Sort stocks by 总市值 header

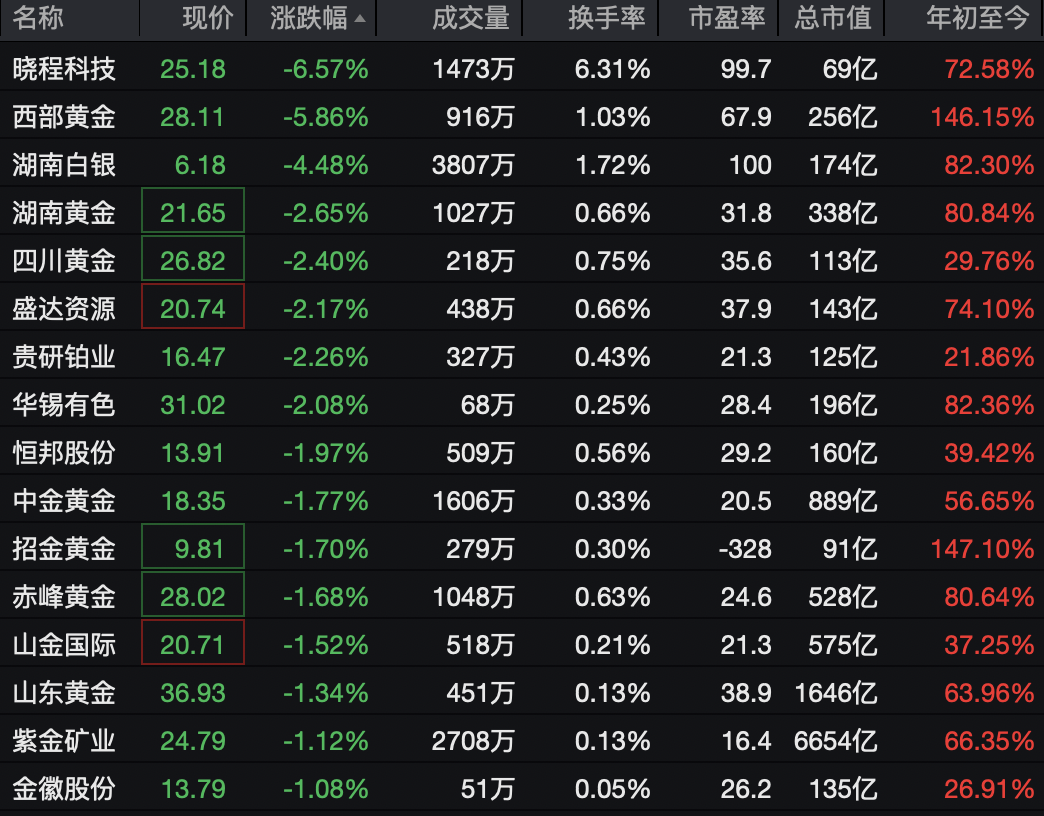[832, 18]
